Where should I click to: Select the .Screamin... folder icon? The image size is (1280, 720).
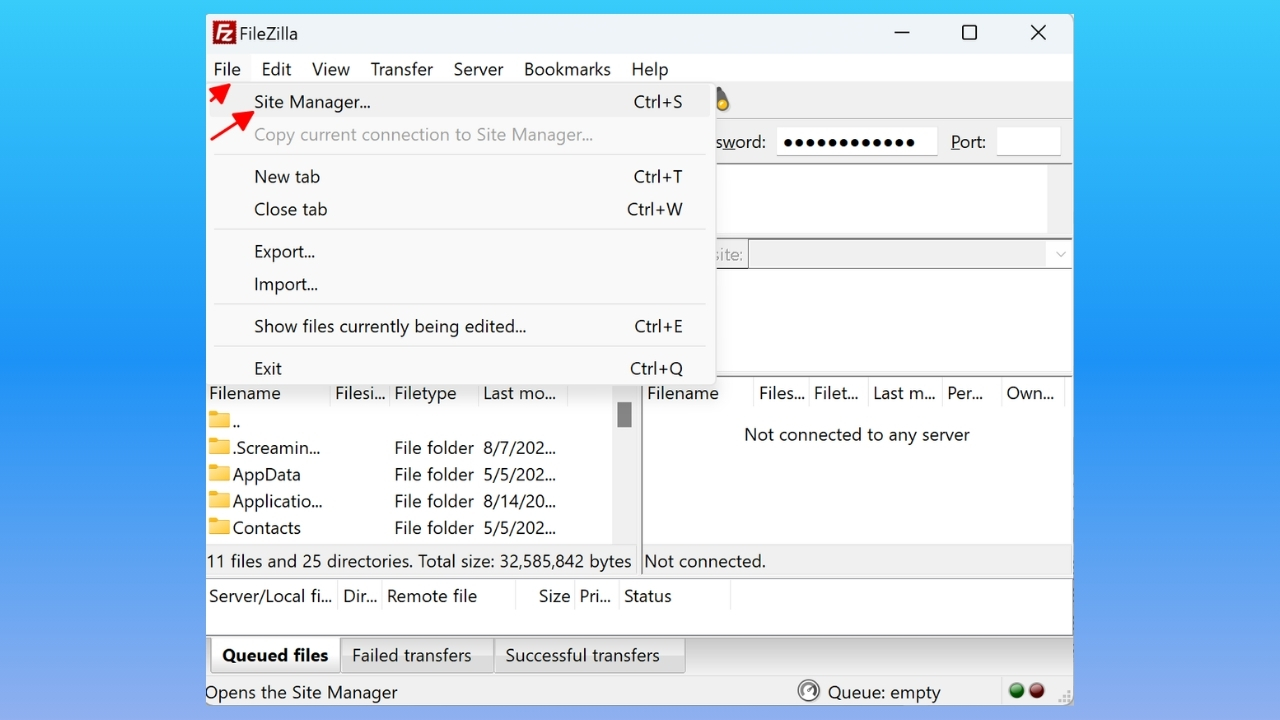219,447
